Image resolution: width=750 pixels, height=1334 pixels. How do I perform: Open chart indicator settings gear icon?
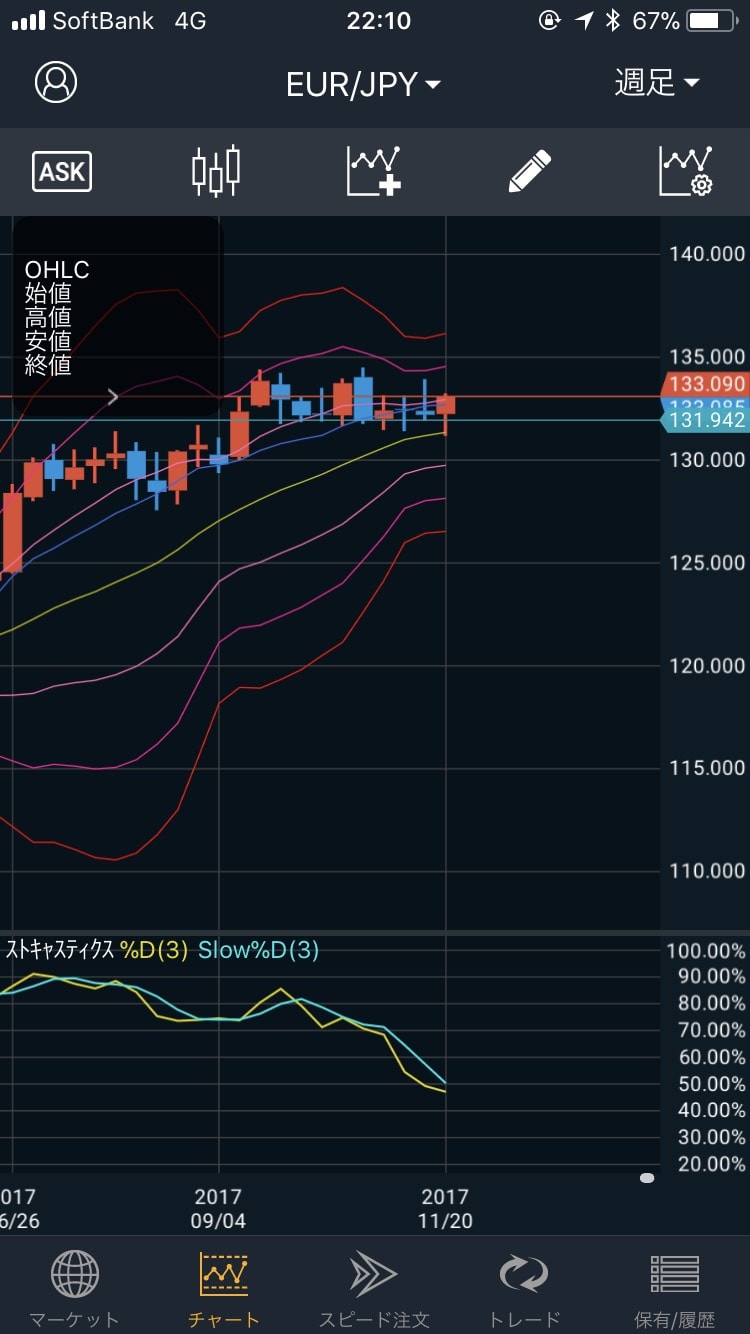tap(686, 171)
